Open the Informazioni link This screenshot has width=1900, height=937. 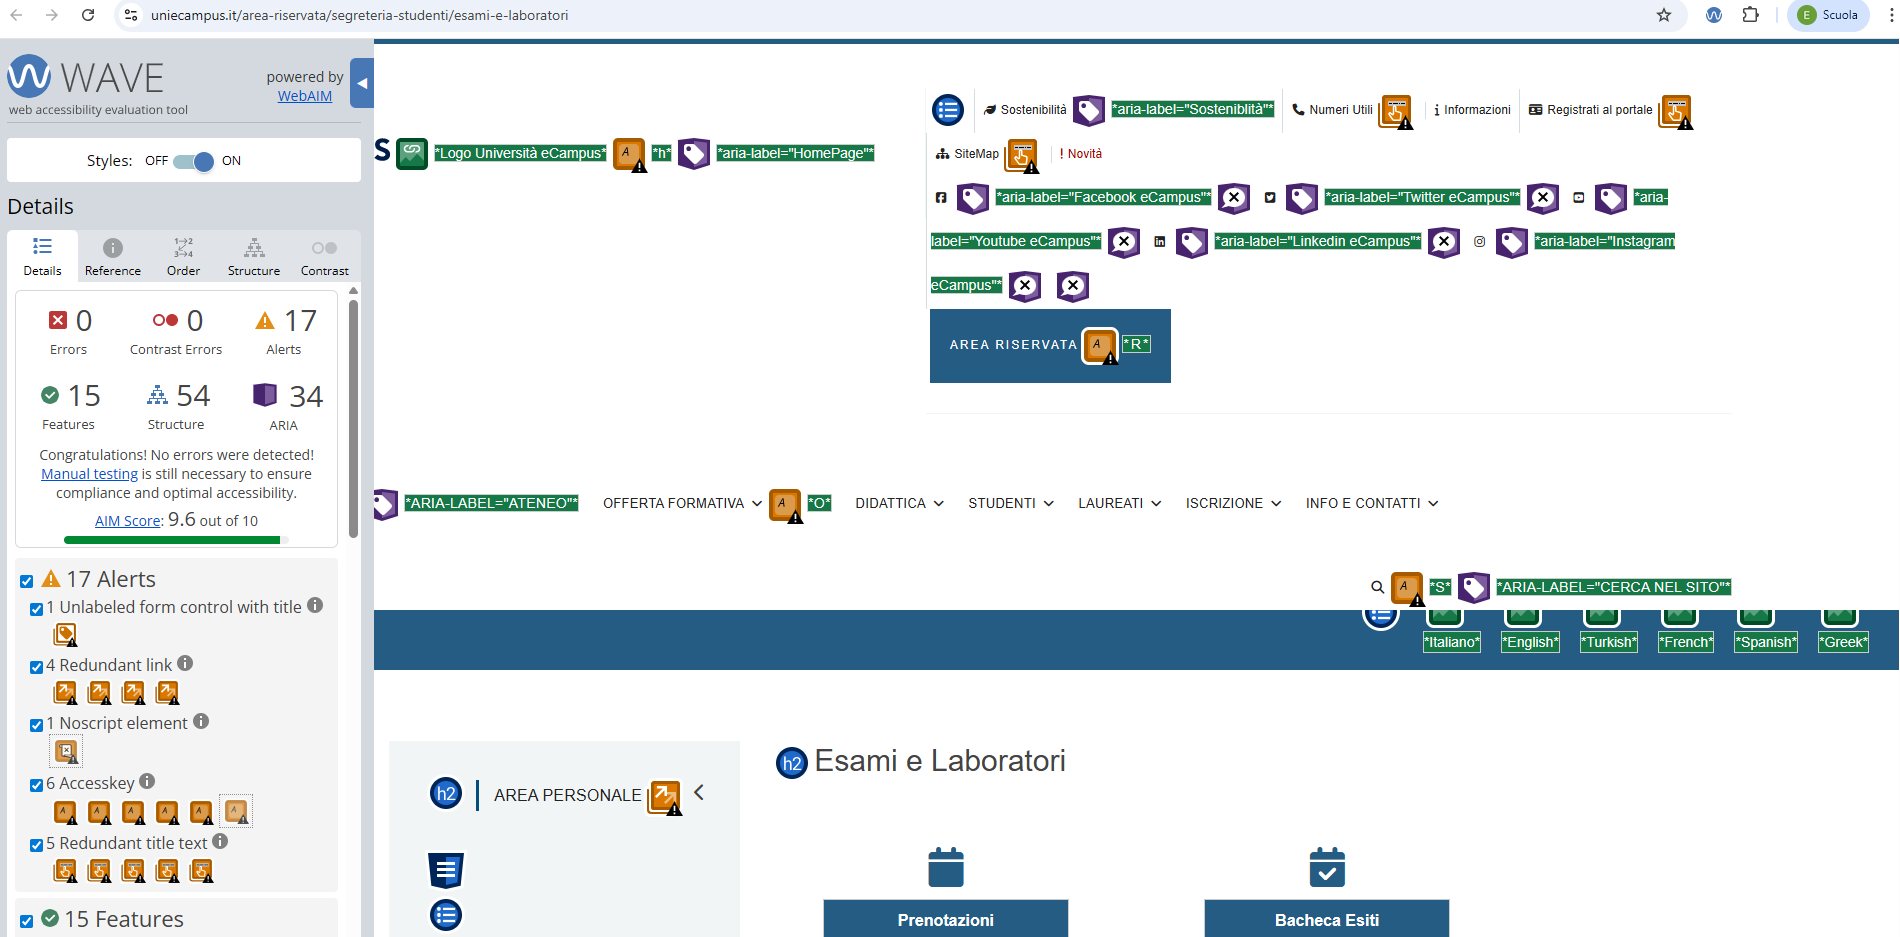click(x=1472, y=110)
